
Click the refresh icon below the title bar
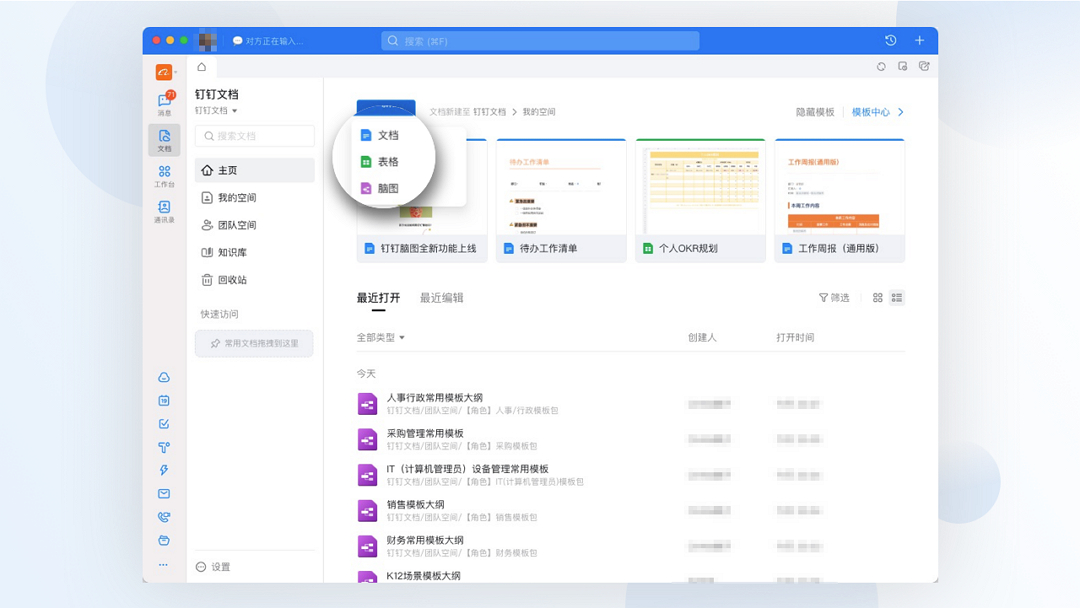pyautogui.click(x=881, y=67)
